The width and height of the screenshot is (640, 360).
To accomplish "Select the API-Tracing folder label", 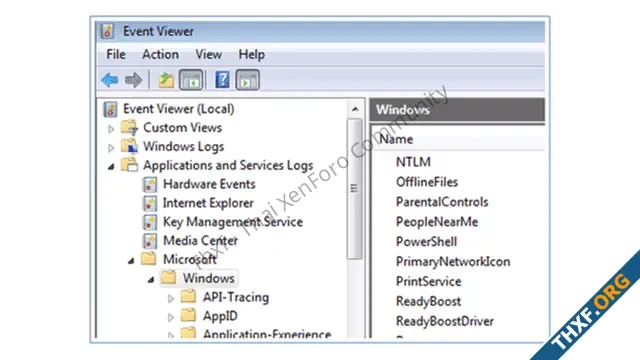I will (x=236, y=297).
